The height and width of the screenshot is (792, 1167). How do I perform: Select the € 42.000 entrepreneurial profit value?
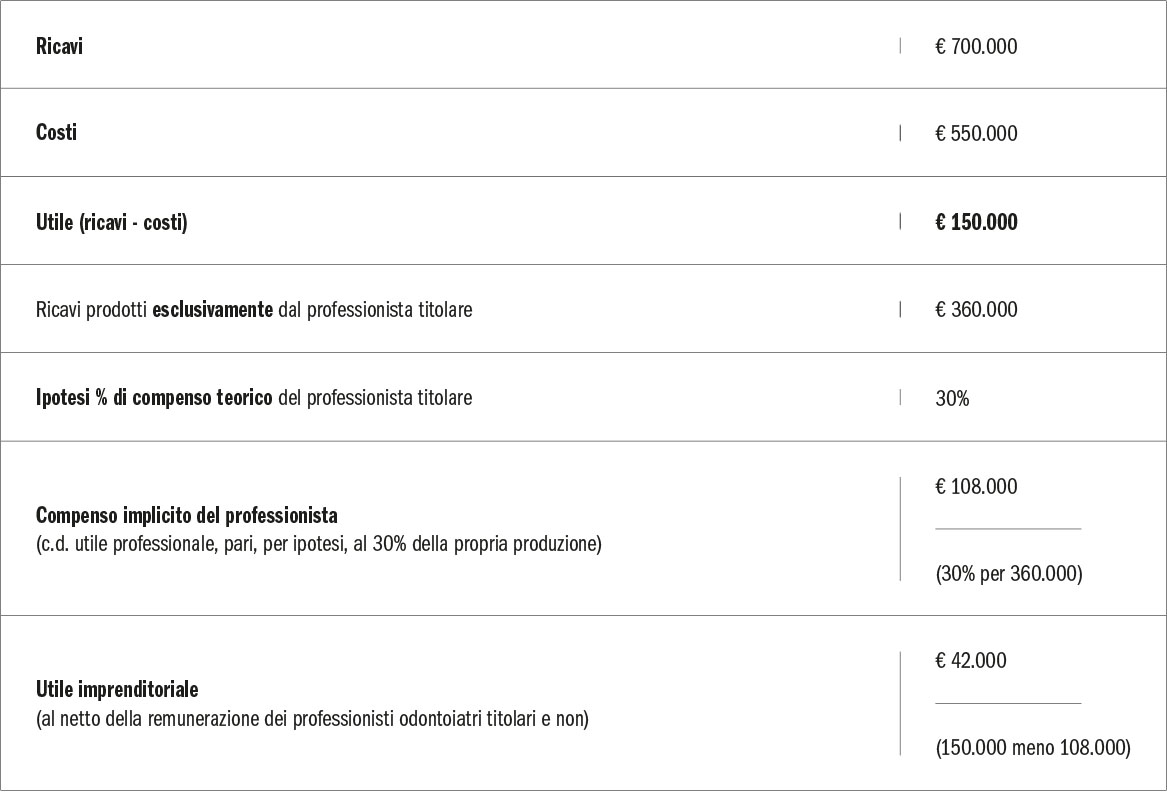pos(970,661)
